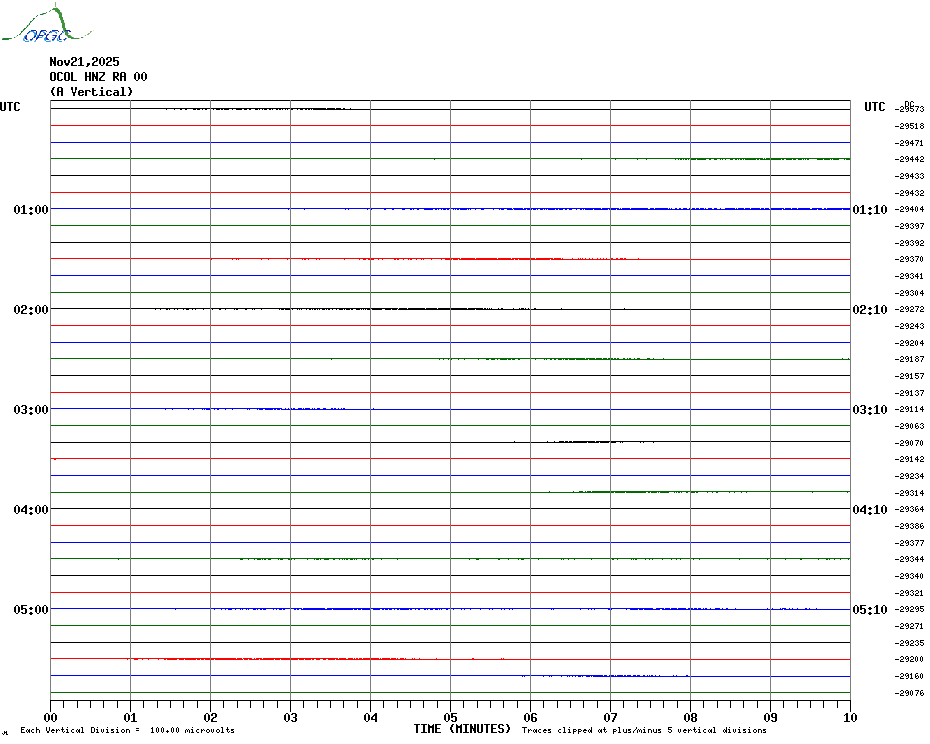The width and height of the screenshot is (930, 744).
Task: Select the 05:10 time label on right
Action: (x=869, y=610)
